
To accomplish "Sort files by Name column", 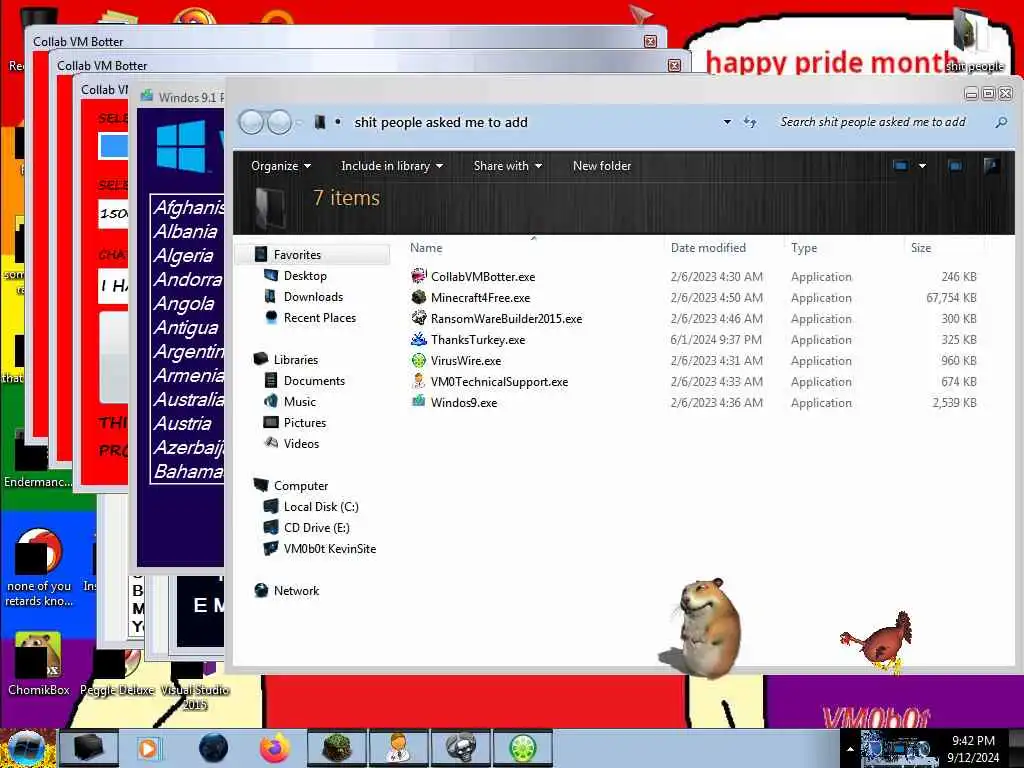I will coord(426,248).
